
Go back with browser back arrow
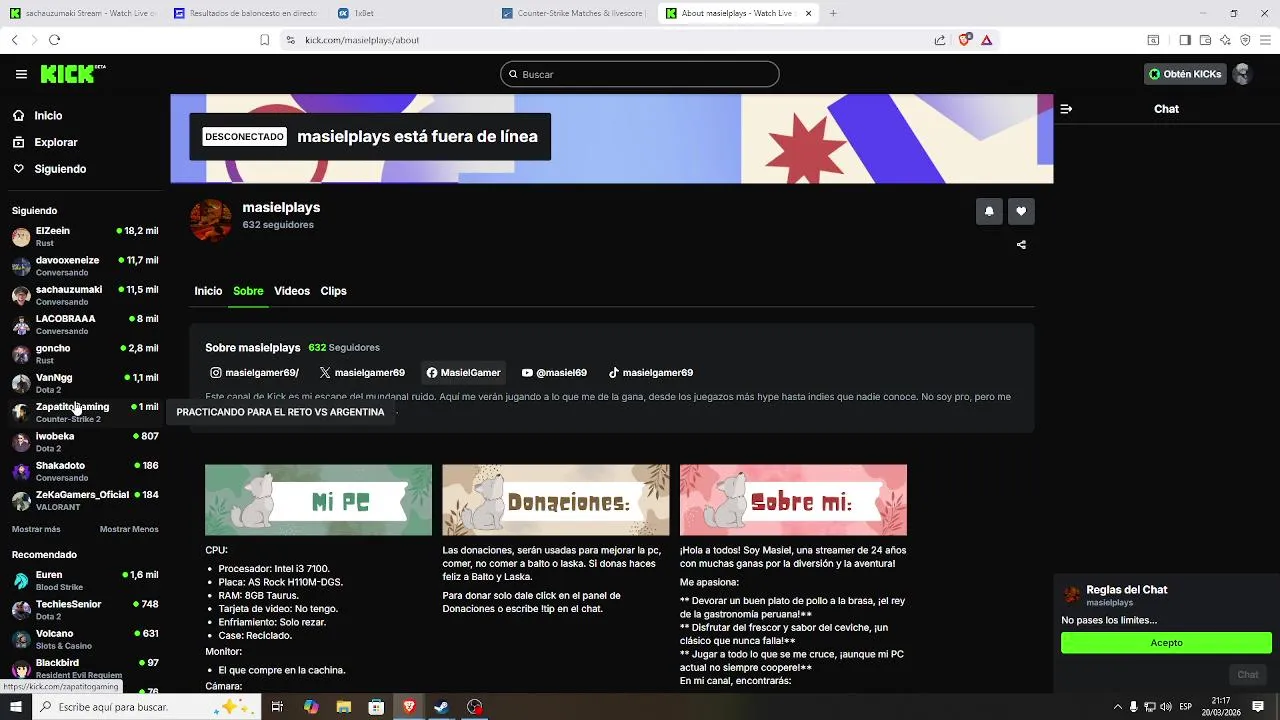click(x=14, y=40)
